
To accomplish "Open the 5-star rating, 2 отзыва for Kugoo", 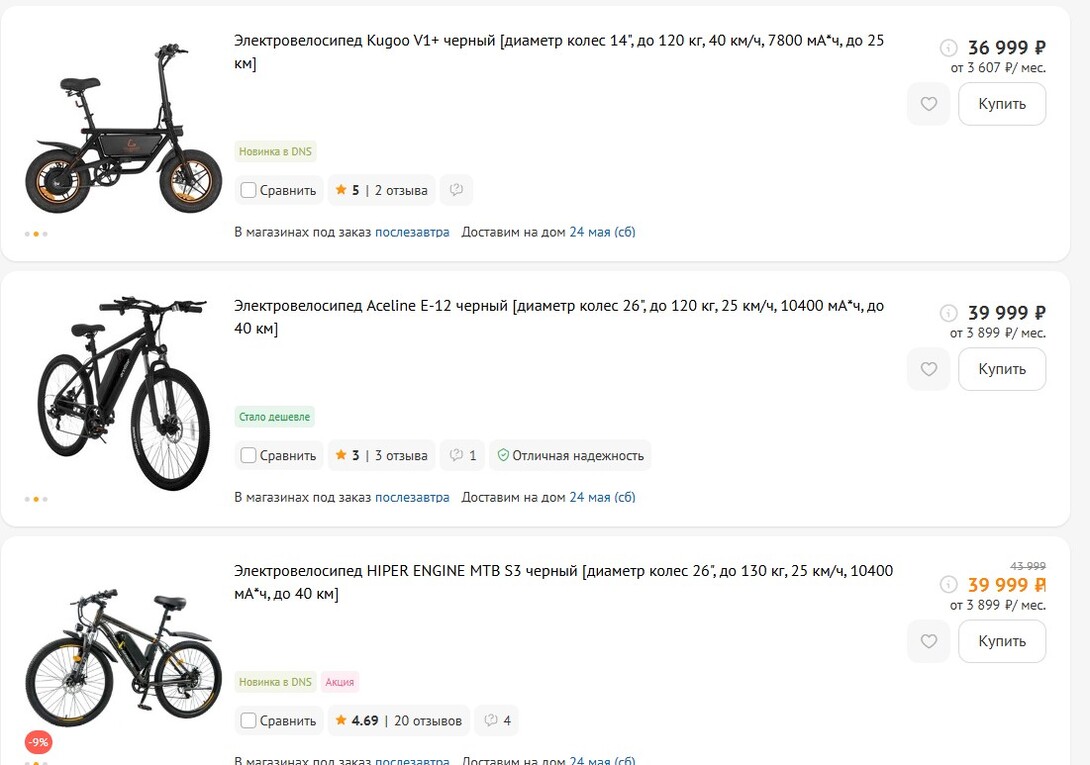I will click(x=381, y=190).
